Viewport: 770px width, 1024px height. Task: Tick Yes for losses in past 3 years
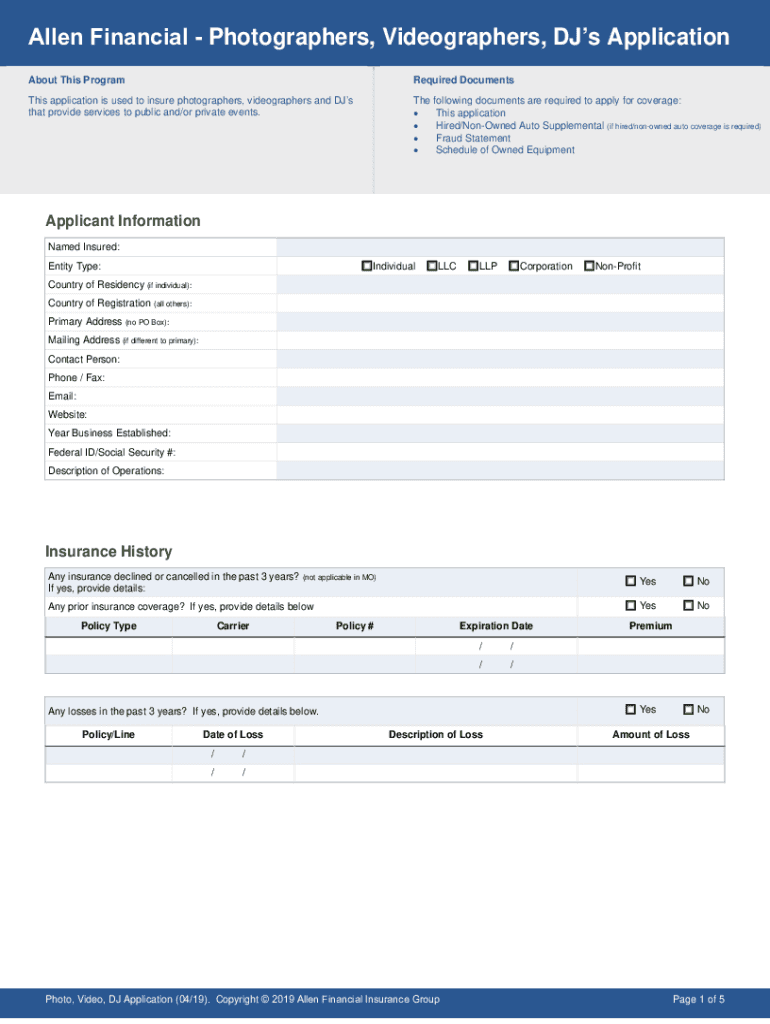(x=631, y=709)
